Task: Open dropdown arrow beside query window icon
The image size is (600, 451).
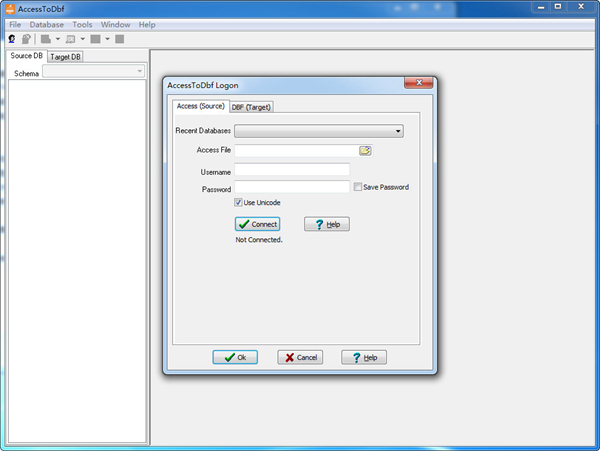Action: pyautogui.click(x=83, y=39)
